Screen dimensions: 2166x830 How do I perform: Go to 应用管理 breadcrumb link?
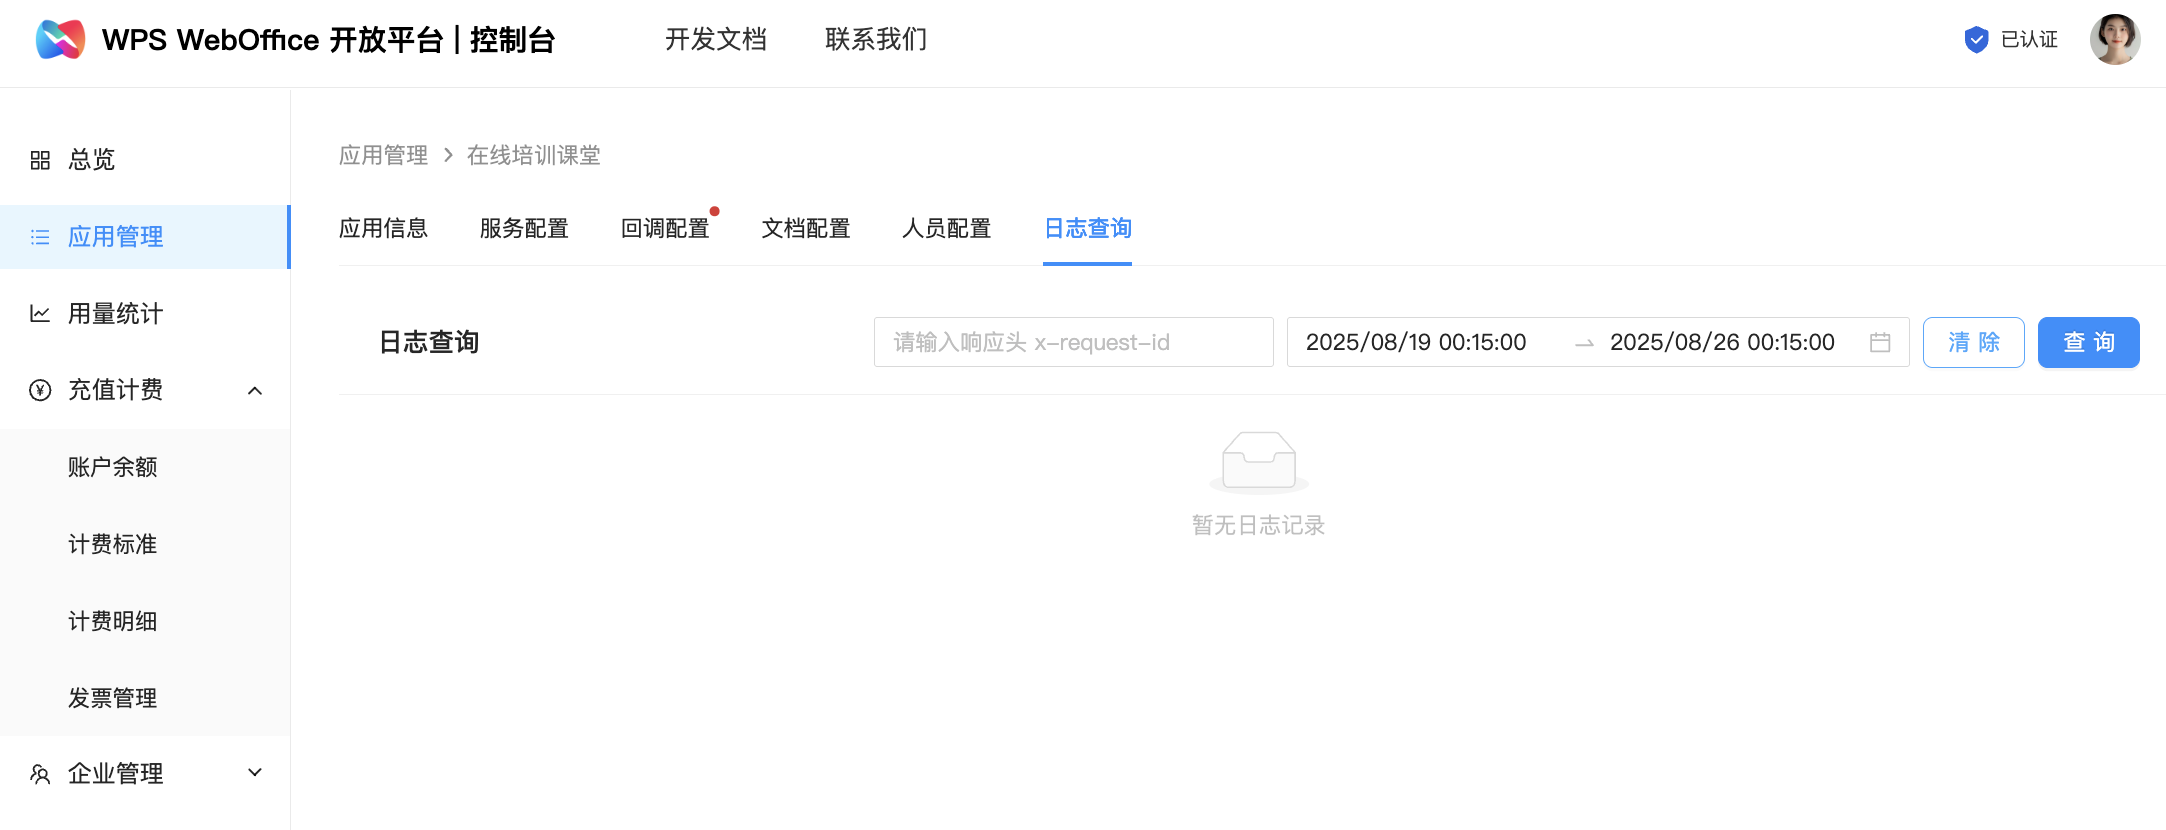tap(383, 155)
